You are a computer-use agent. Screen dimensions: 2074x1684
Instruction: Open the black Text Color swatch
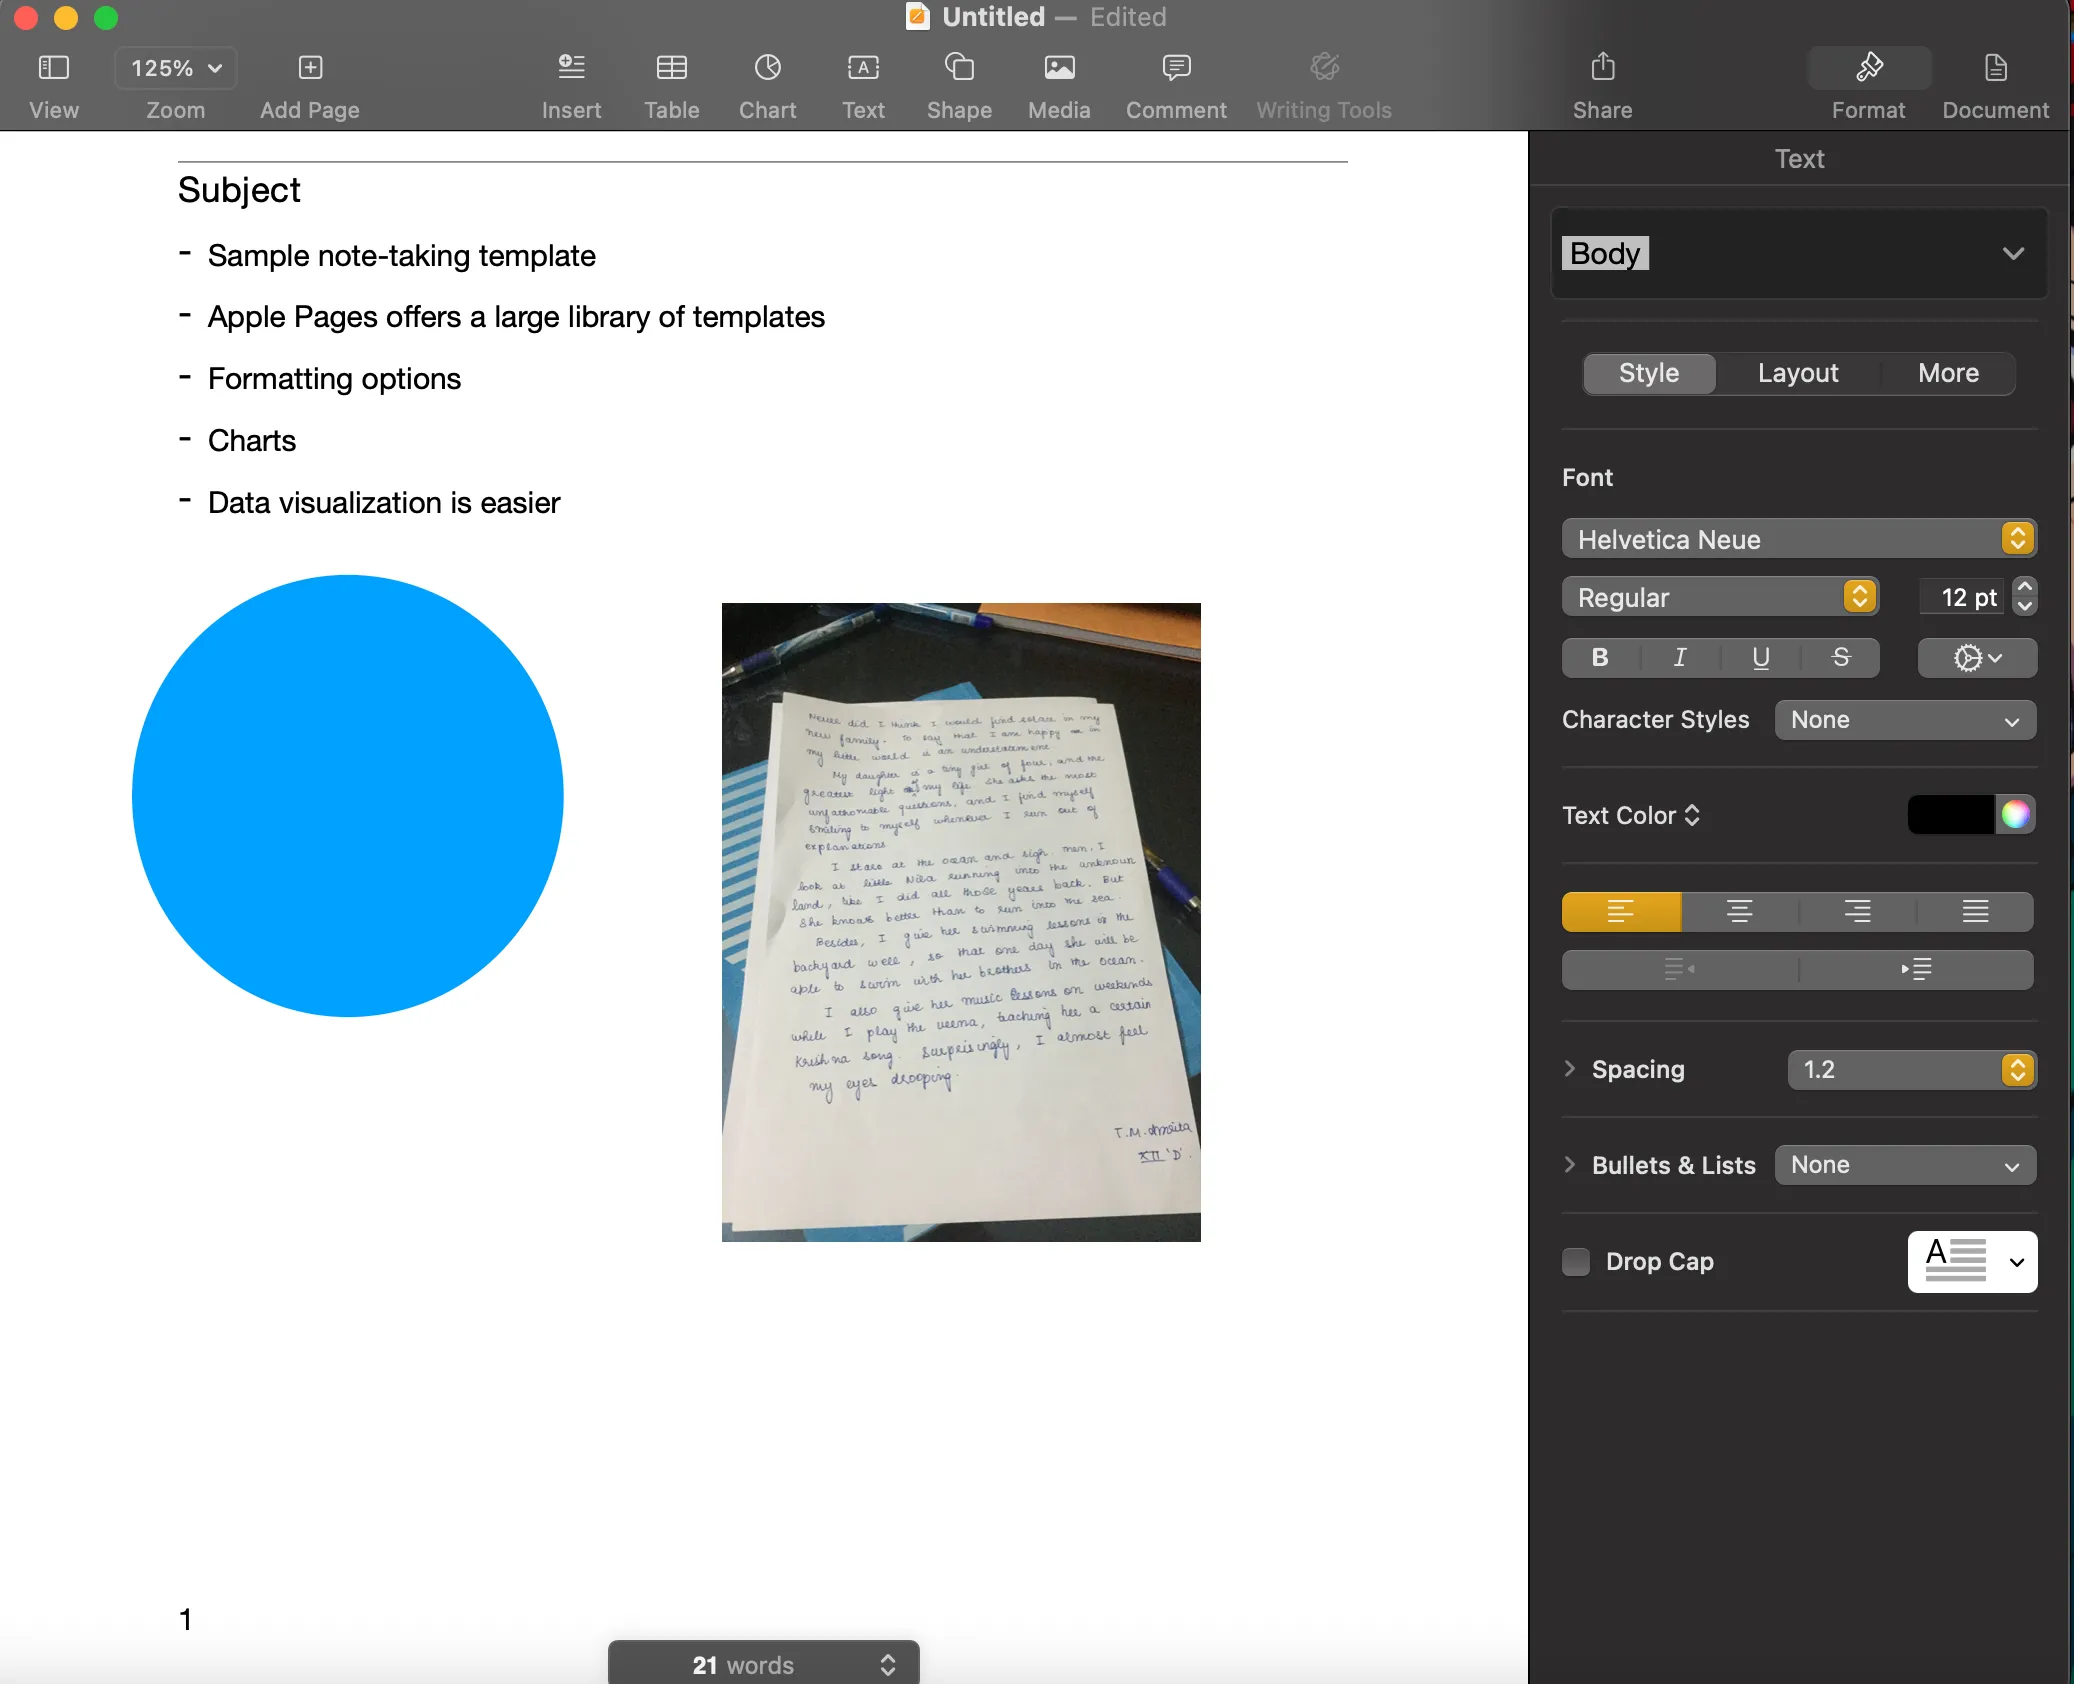coord(1950,815)
